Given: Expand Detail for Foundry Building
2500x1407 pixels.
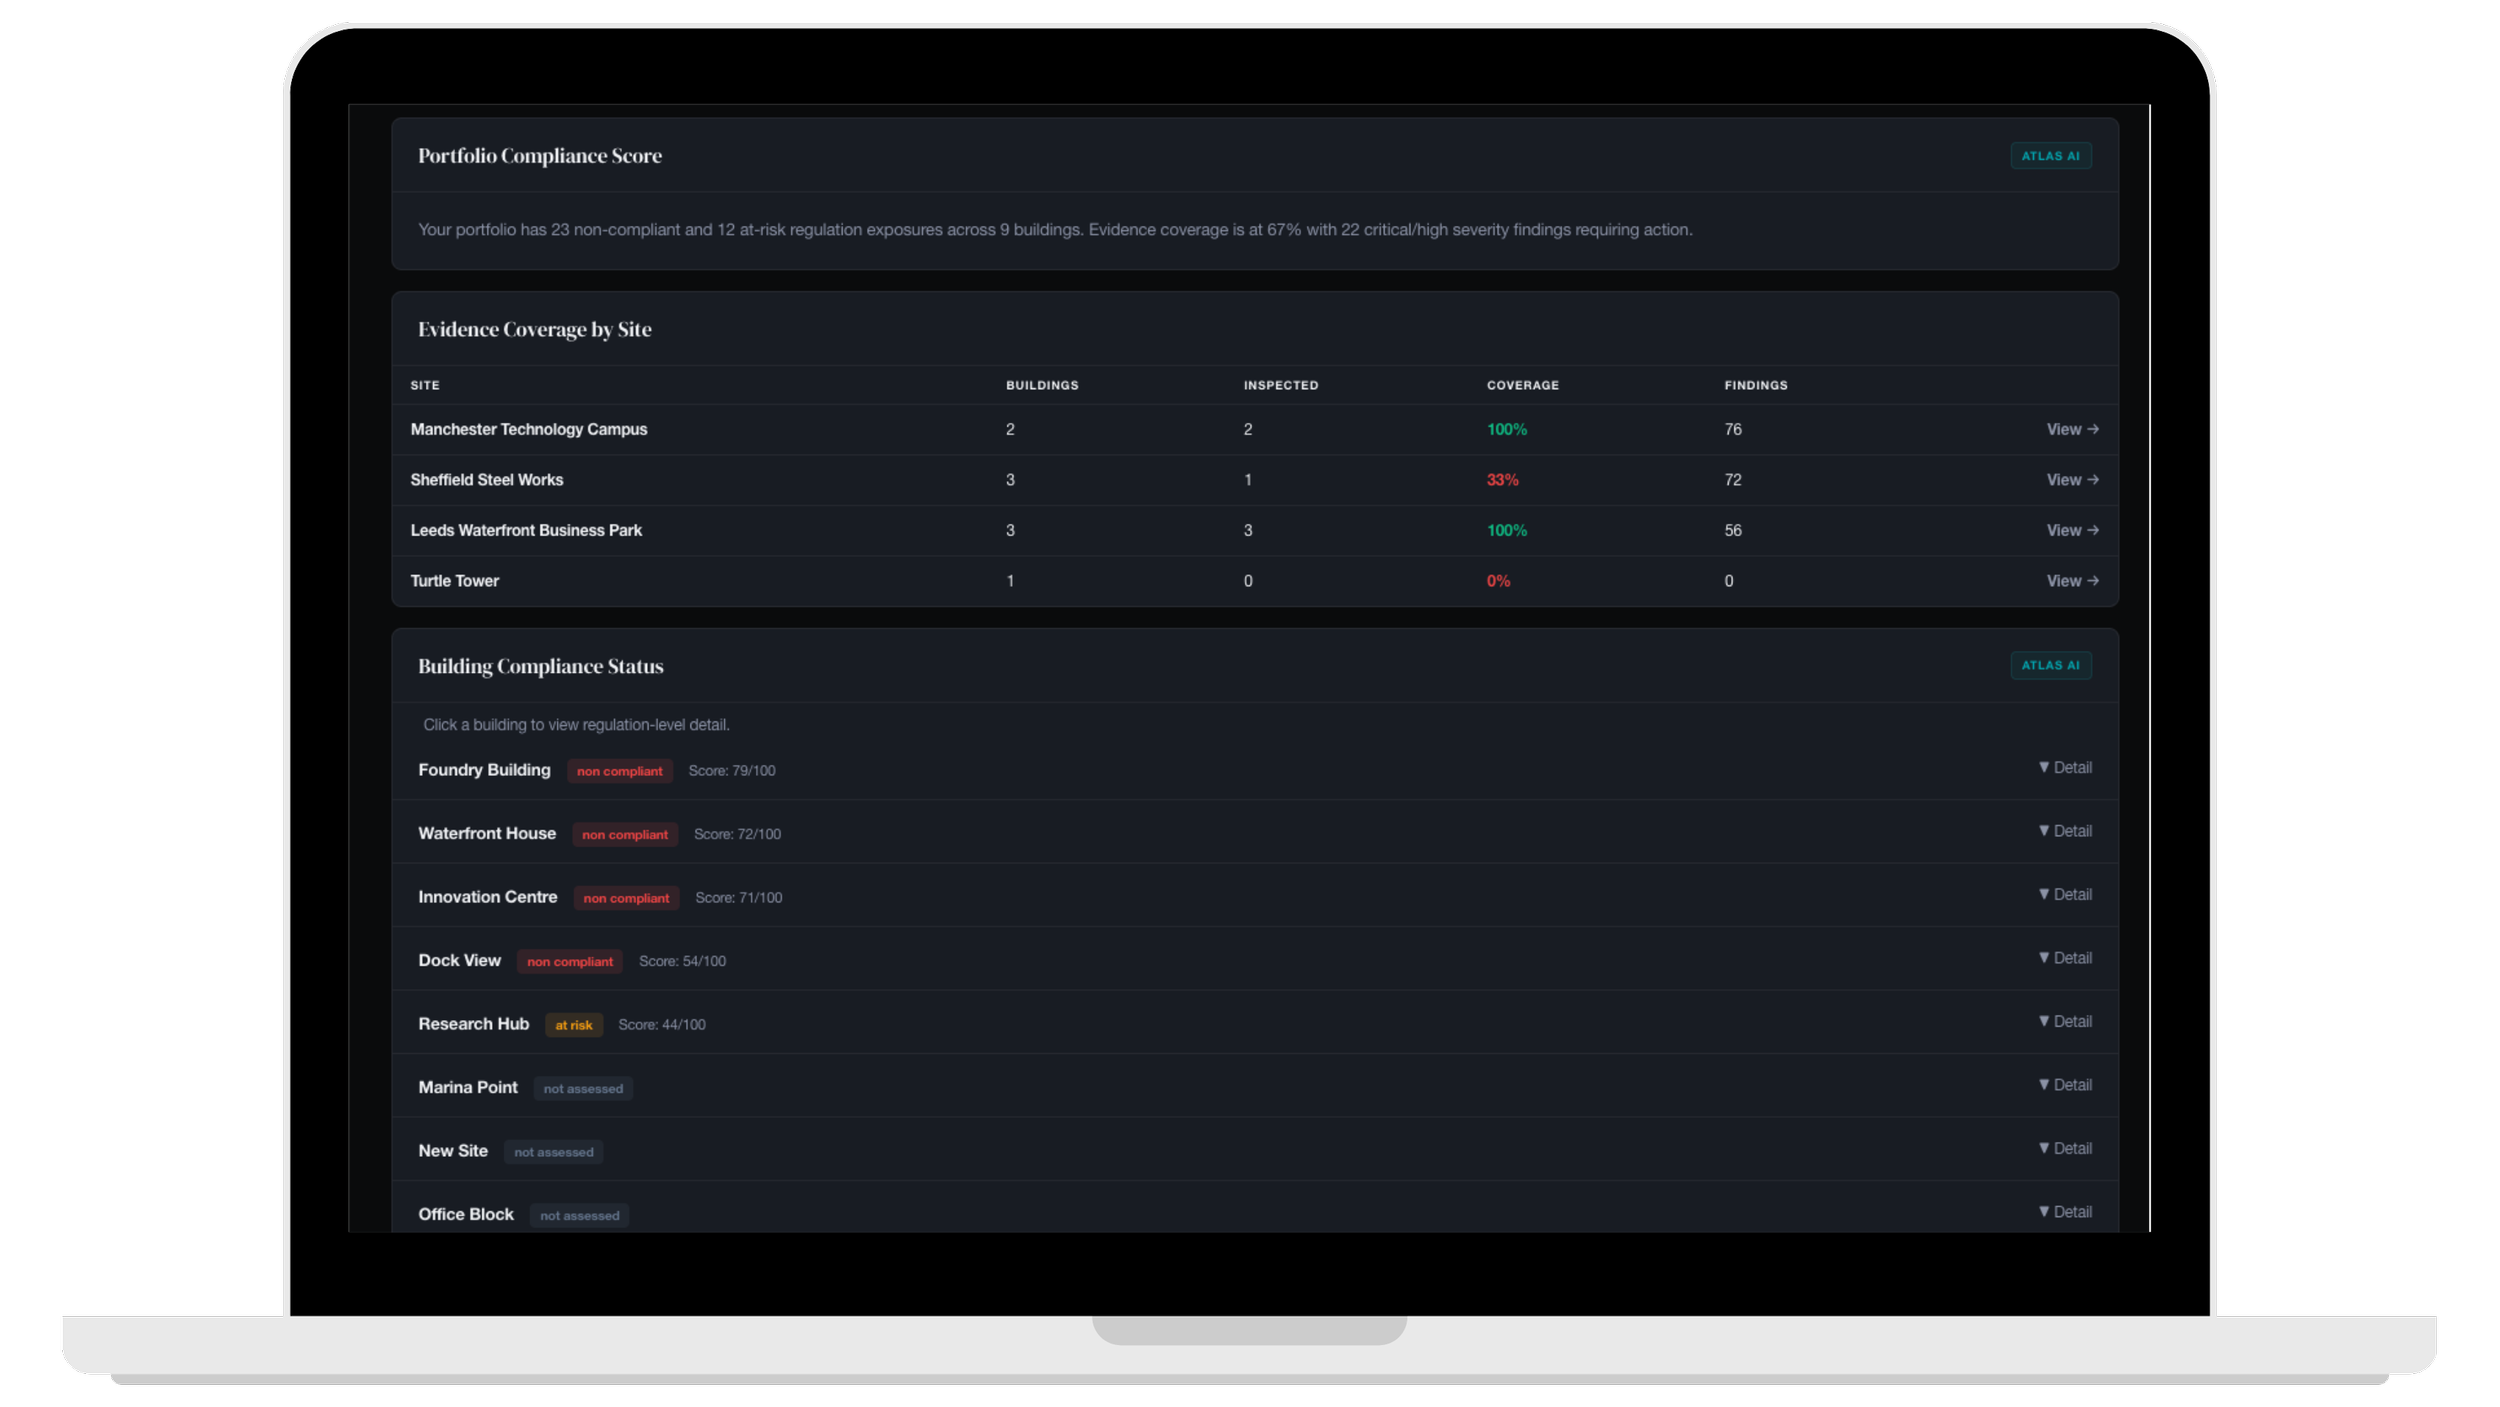Looking at the screenshot, I should click(2064, 767).
